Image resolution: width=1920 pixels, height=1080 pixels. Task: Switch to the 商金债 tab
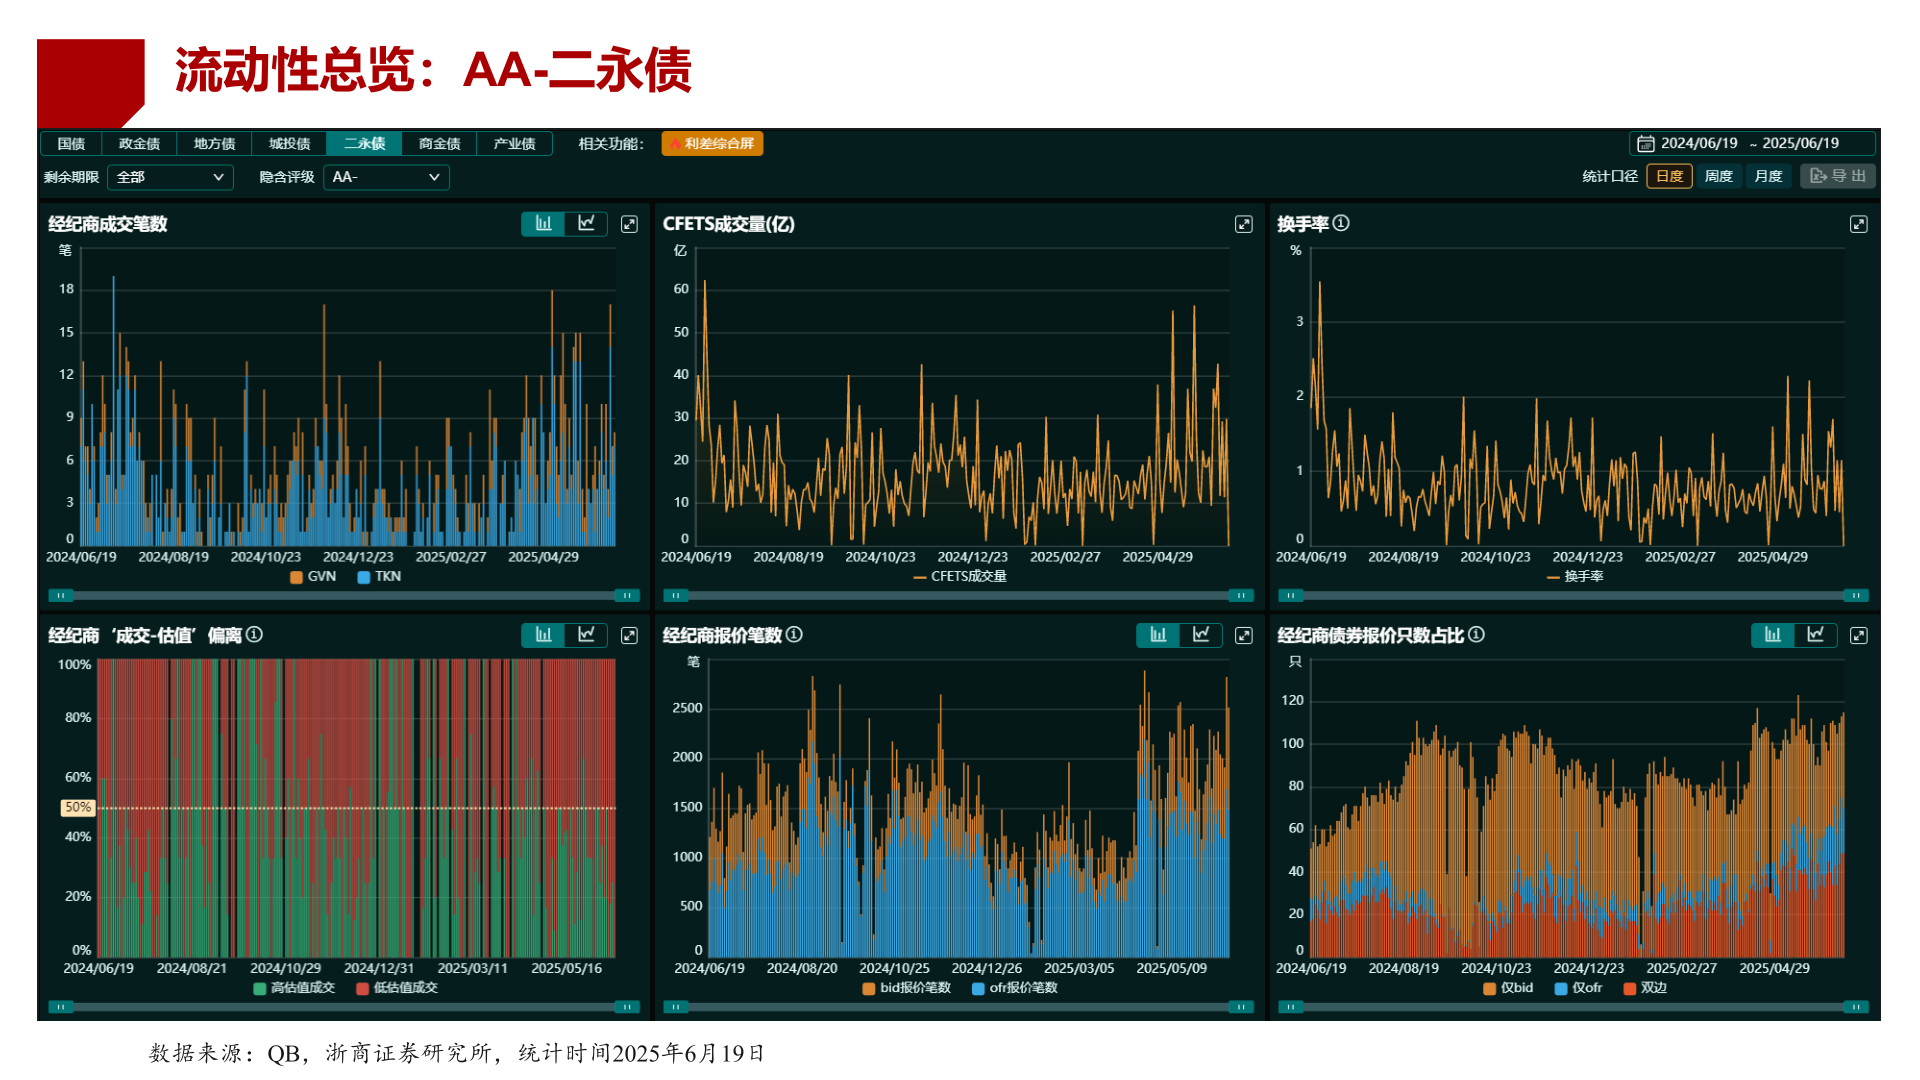pos(439,144)
